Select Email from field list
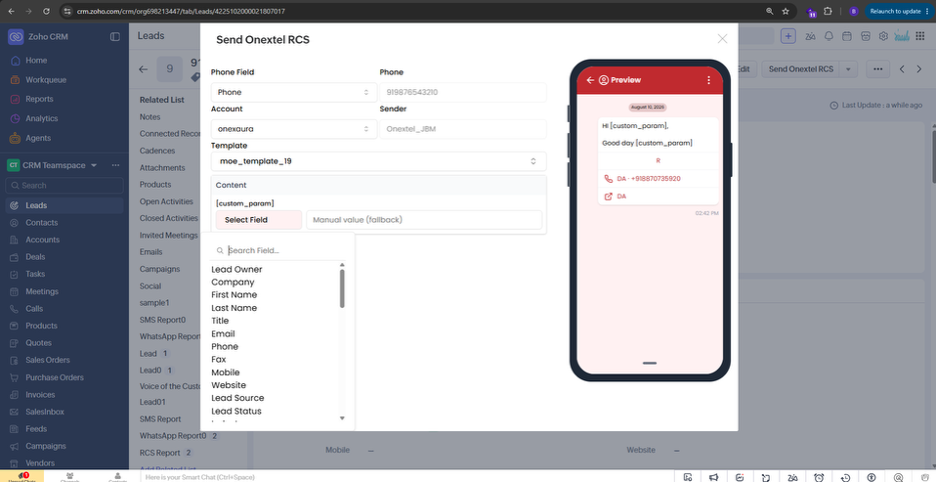Screen dimensions: 936x482 pos(223,334)
